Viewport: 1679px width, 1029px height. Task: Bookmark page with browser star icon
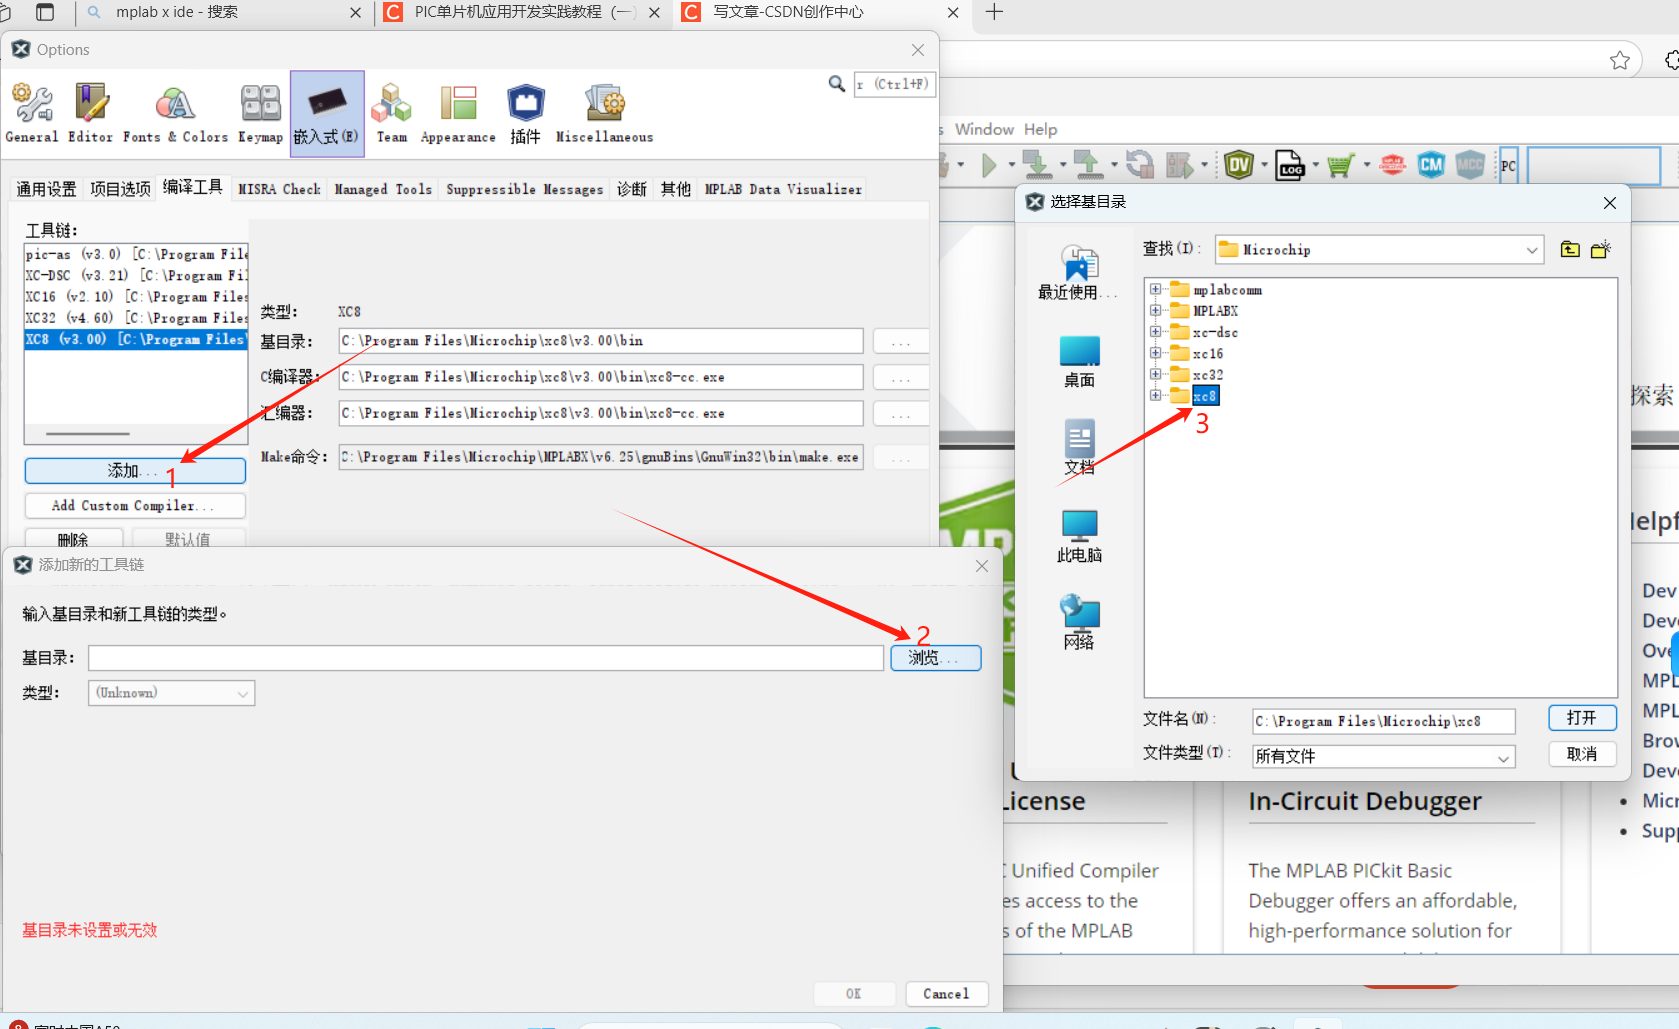coord(1620,60)
